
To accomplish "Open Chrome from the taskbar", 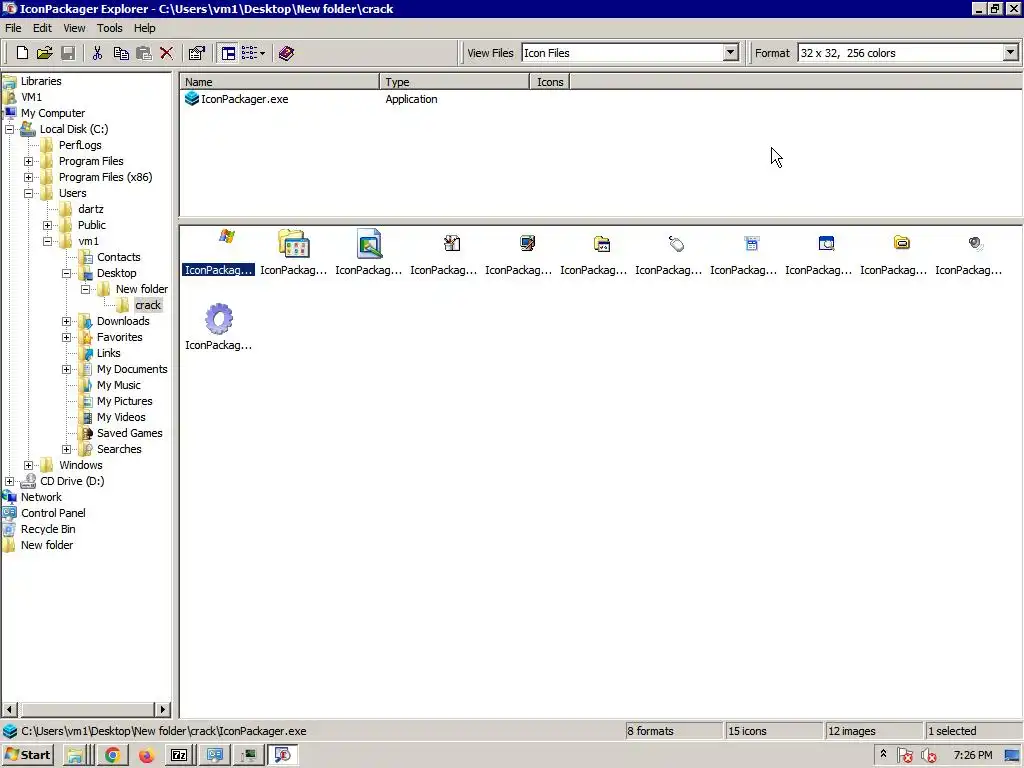I will click(112, 755).
